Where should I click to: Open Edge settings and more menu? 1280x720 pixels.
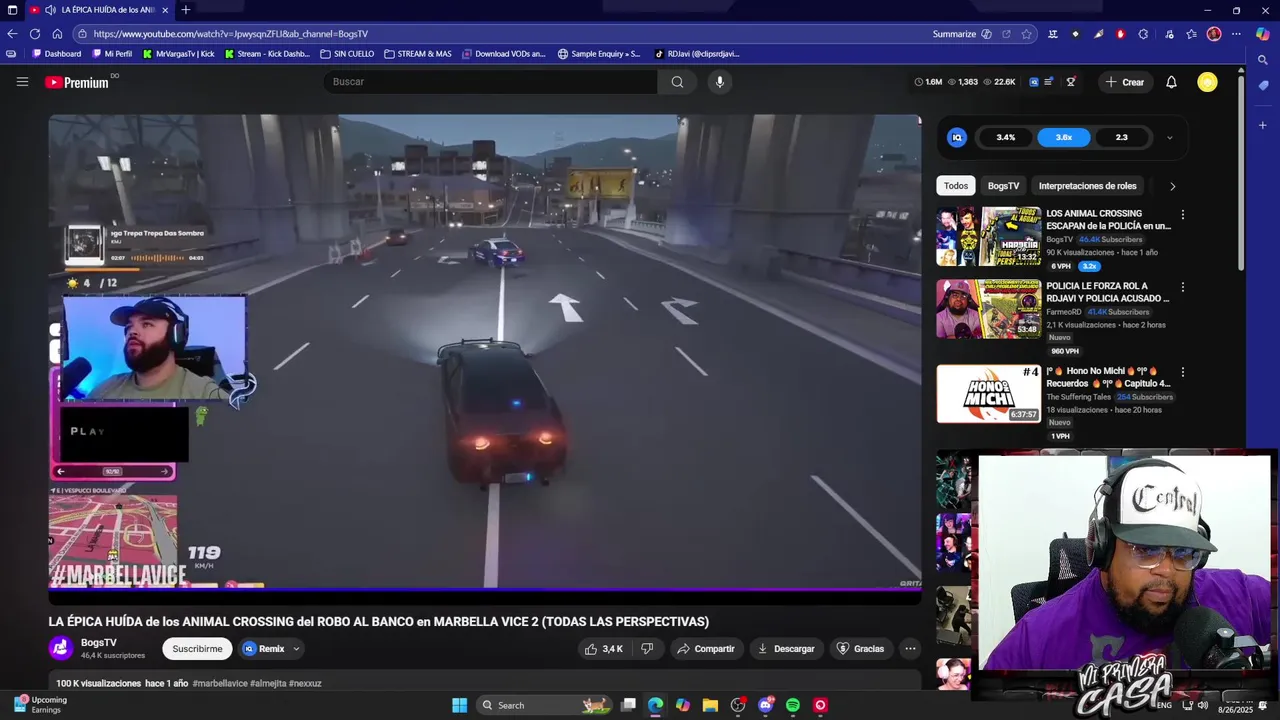click(x=1236, y=34)
